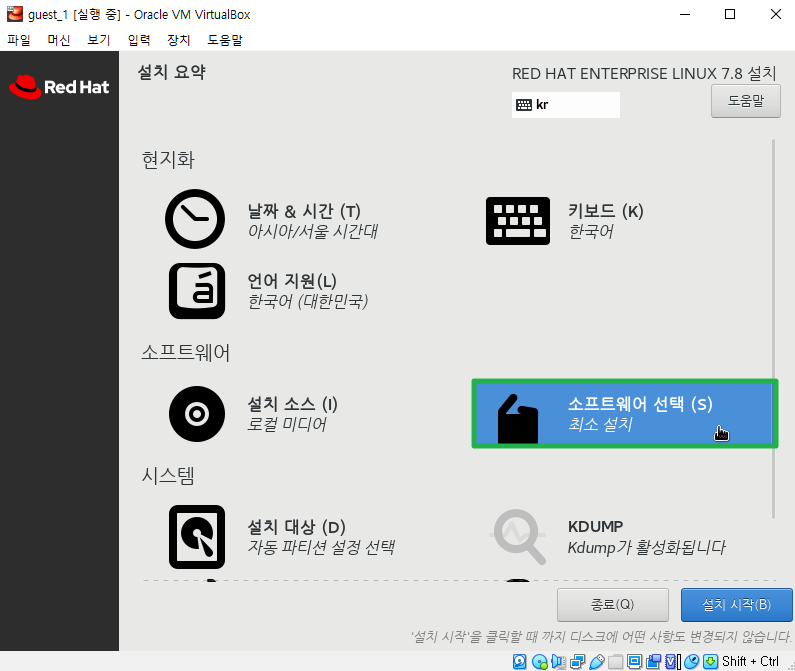Close the guest_1 VirtualBox window

pos(775,14)
